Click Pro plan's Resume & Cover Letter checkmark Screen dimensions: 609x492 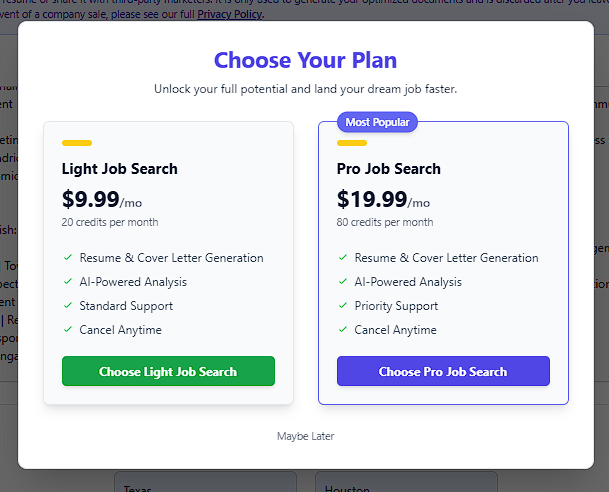coord(342,258)
